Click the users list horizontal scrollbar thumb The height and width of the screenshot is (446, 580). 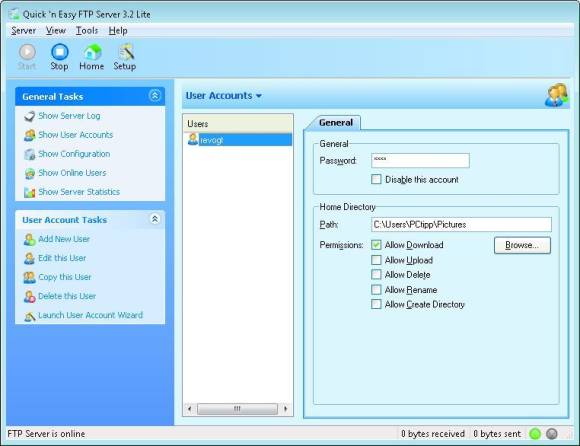pos(237,409)
